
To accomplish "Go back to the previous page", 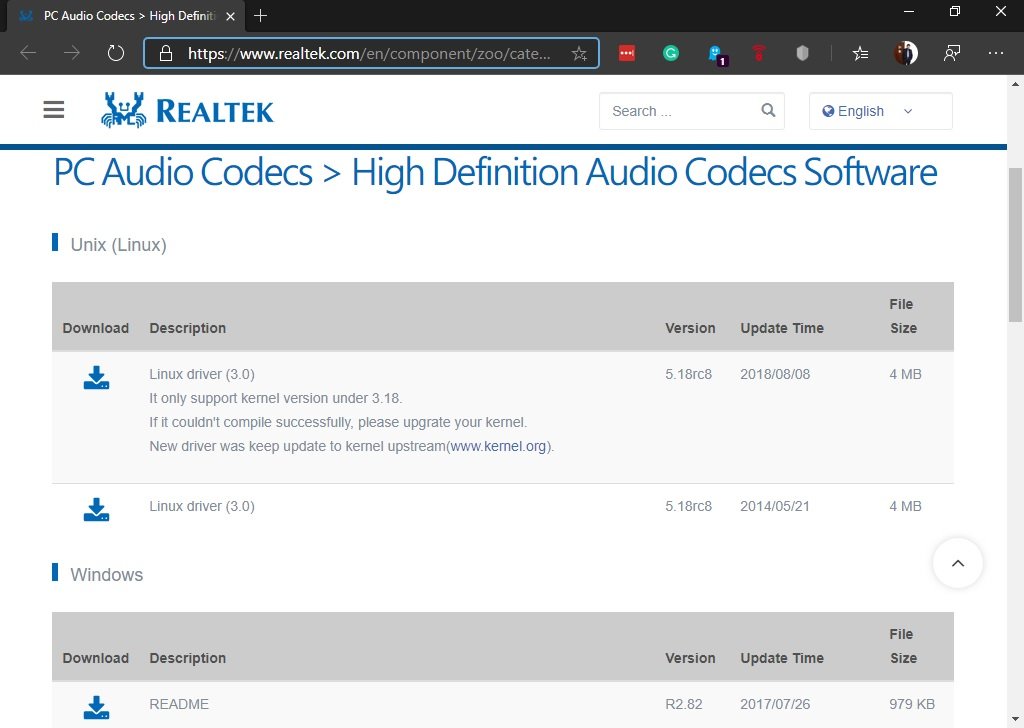I will coord(28,53).
